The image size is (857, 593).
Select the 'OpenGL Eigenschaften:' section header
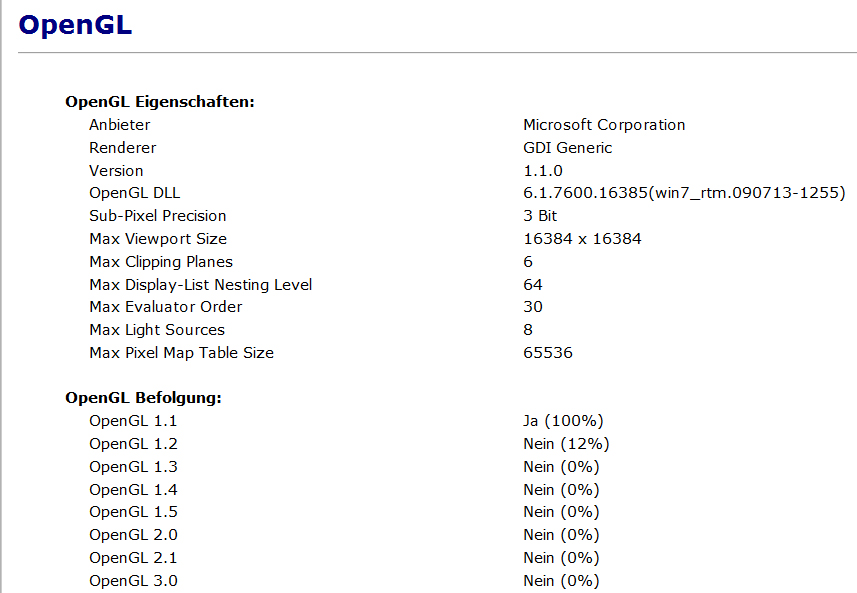click(160, 102)
